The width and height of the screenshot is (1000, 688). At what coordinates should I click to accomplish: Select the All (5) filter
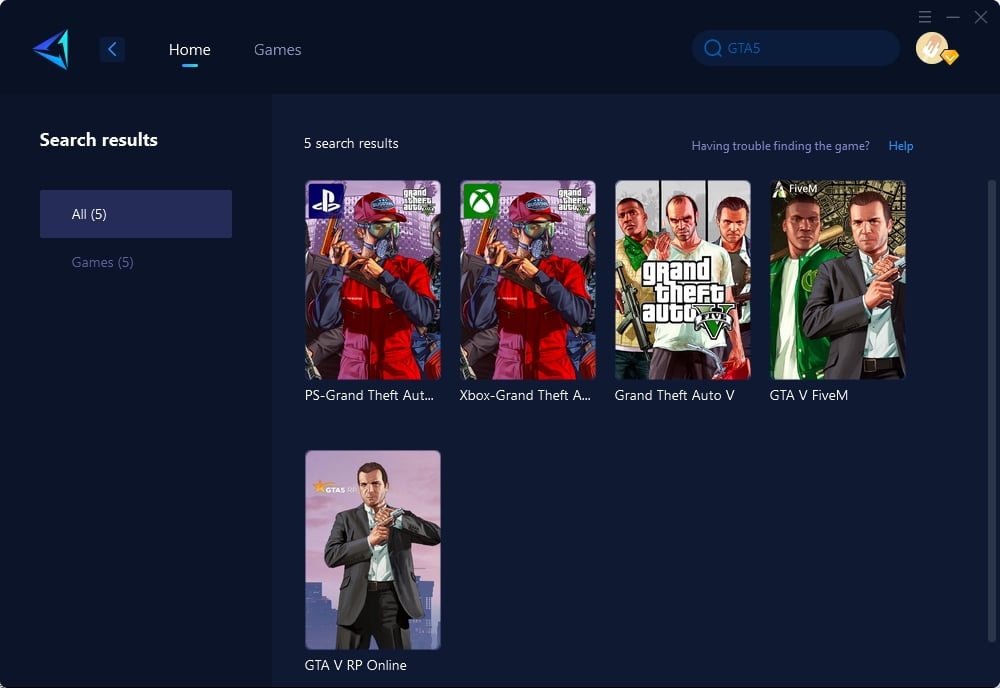coord(136,214)
